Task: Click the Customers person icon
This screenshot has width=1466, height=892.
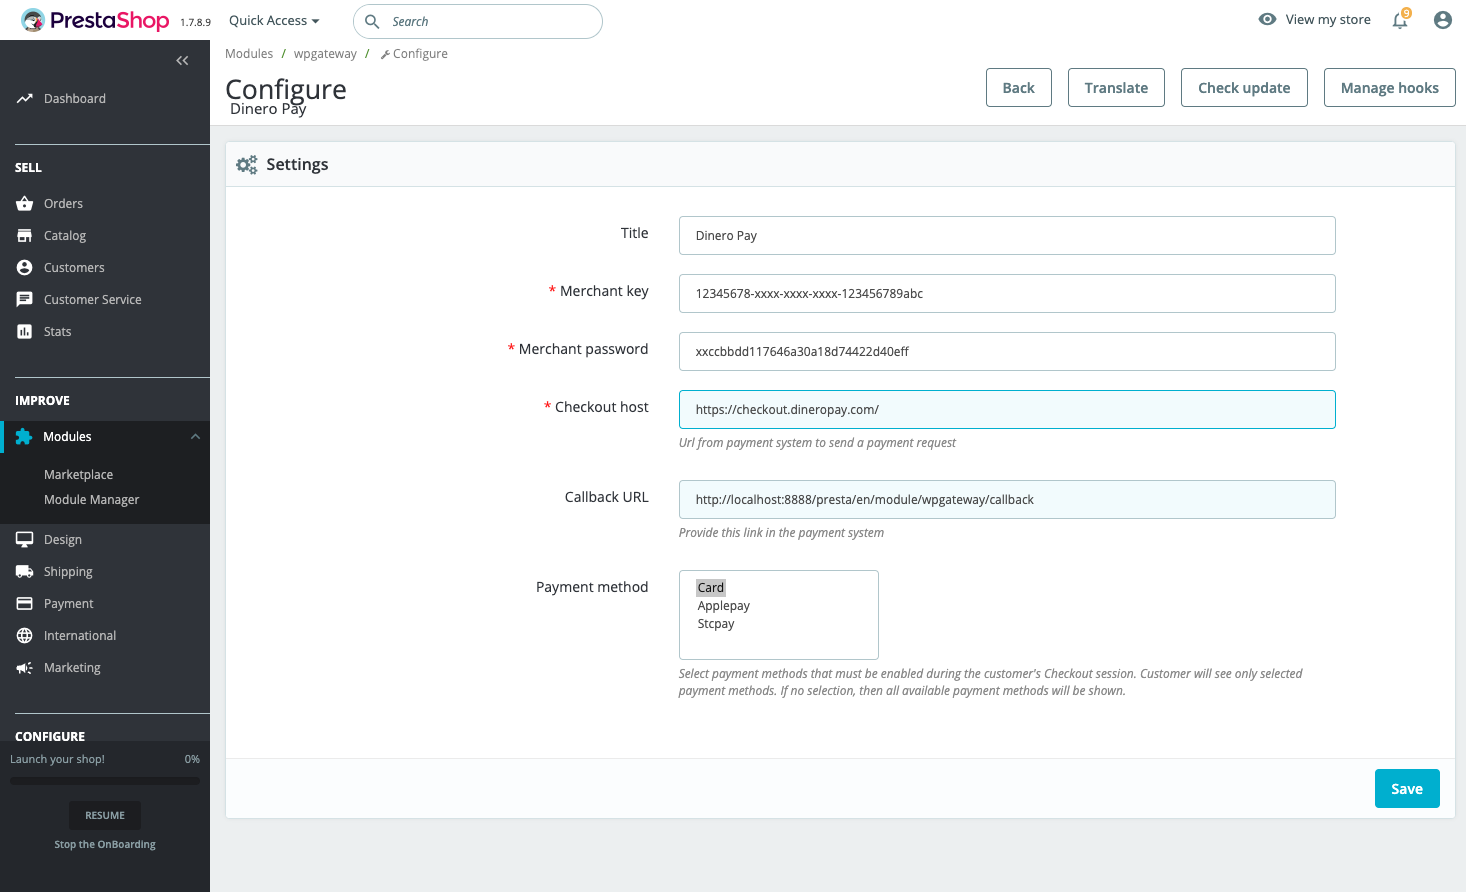Action: [25, 268]
